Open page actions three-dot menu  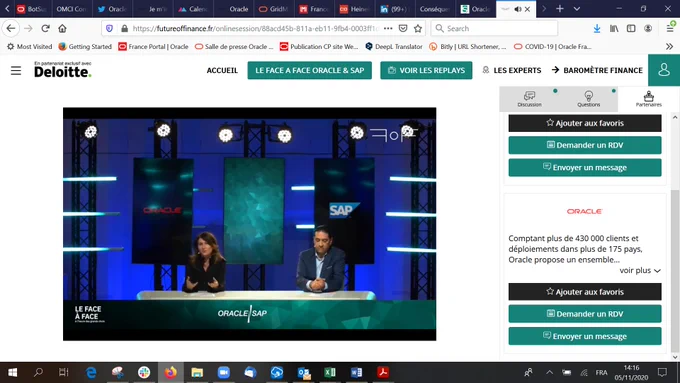[388, 28]
